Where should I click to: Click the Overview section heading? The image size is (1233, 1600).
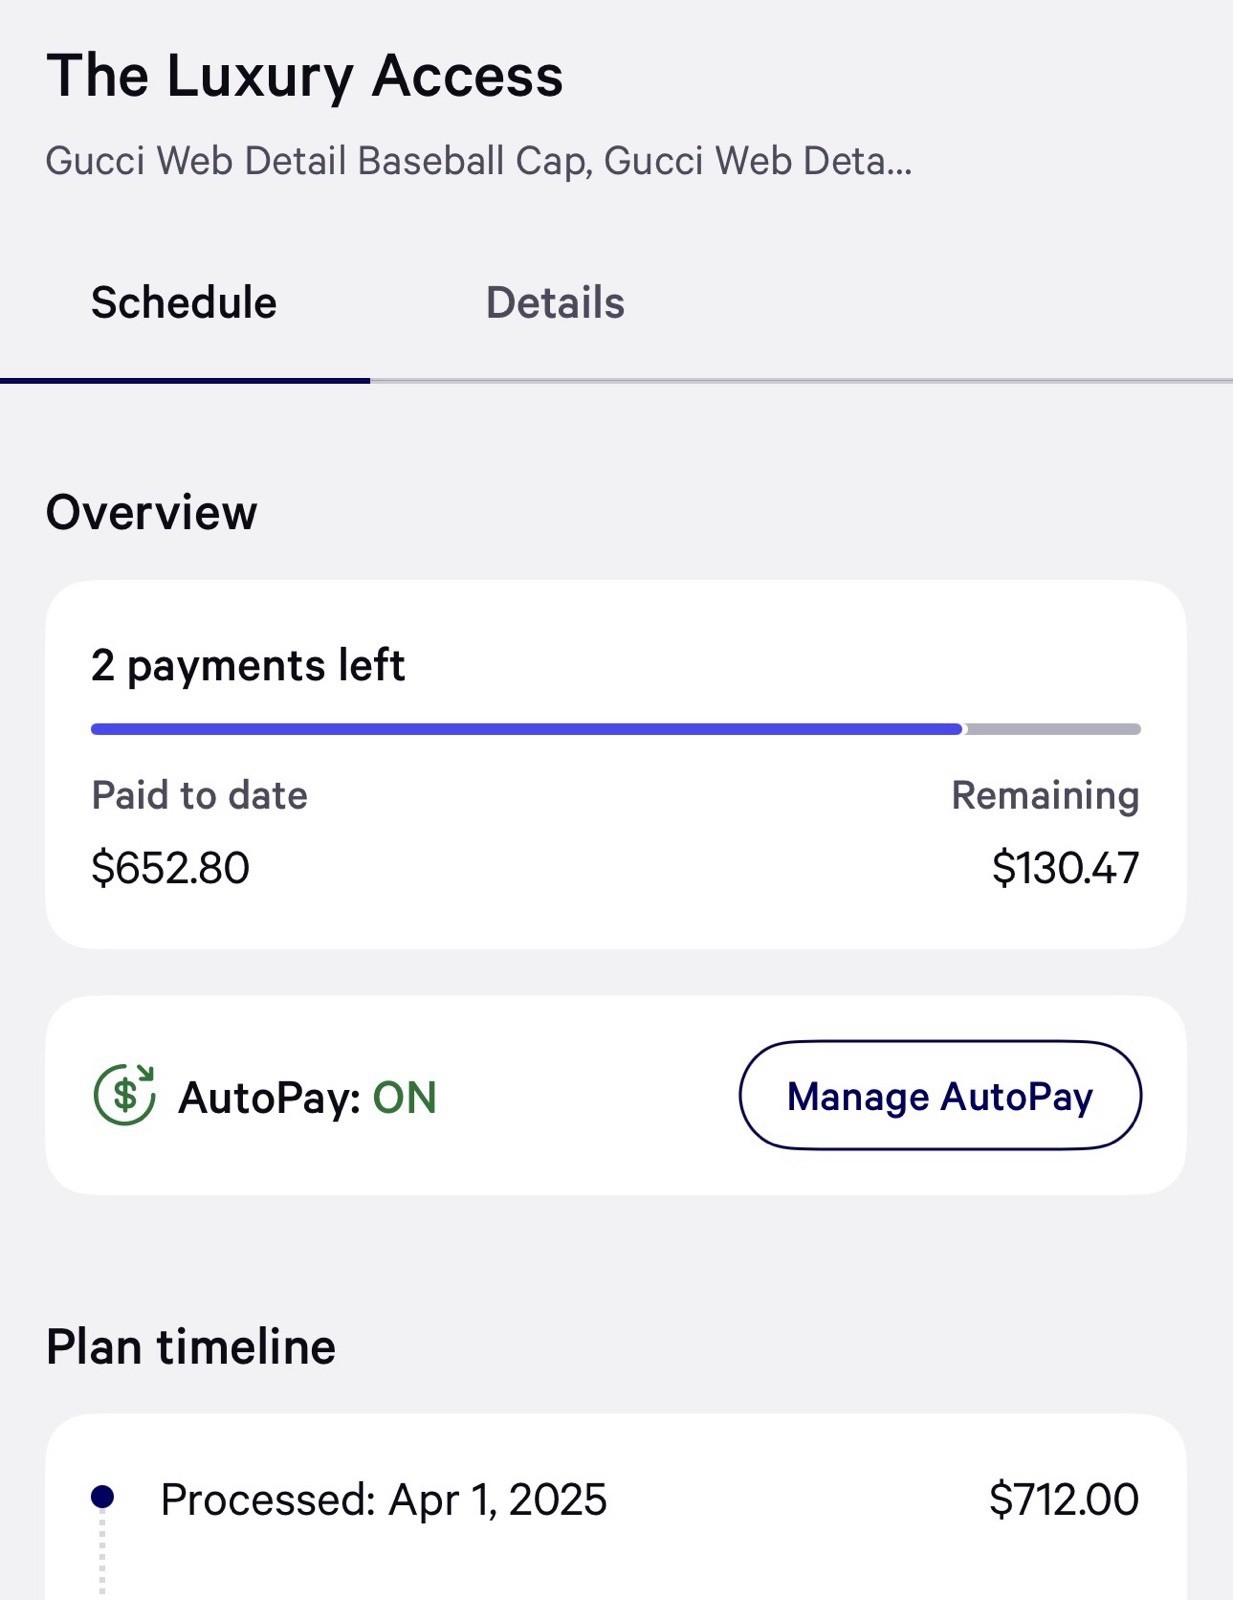(152, 512)
